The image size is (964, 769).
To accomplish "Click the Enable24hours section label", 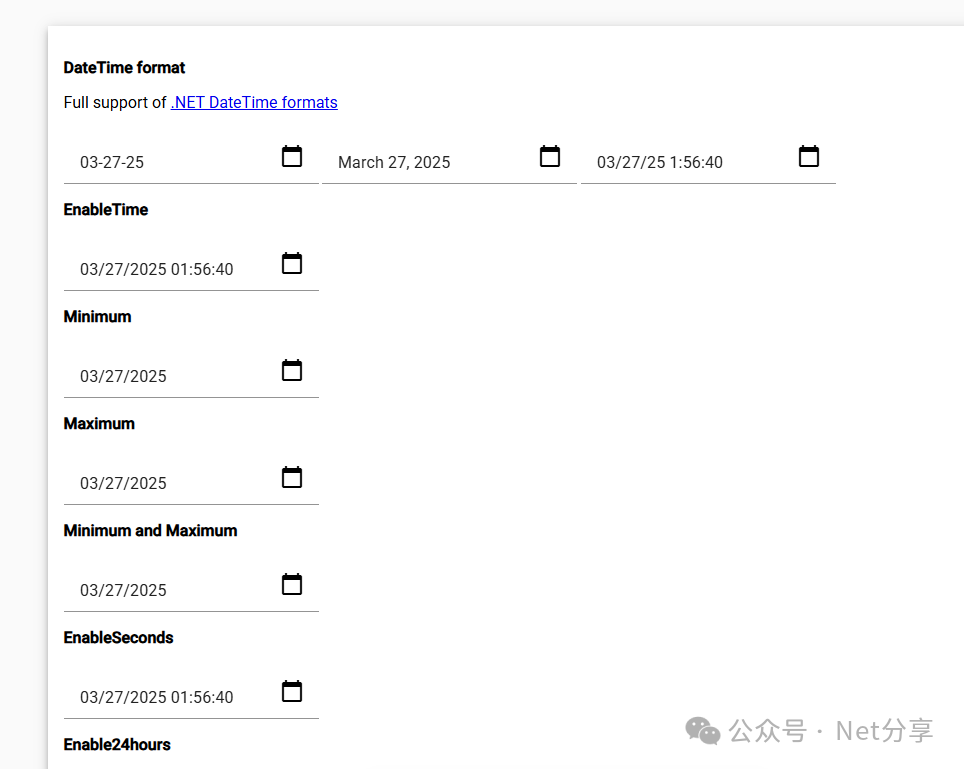I will (x=117, y=745).
